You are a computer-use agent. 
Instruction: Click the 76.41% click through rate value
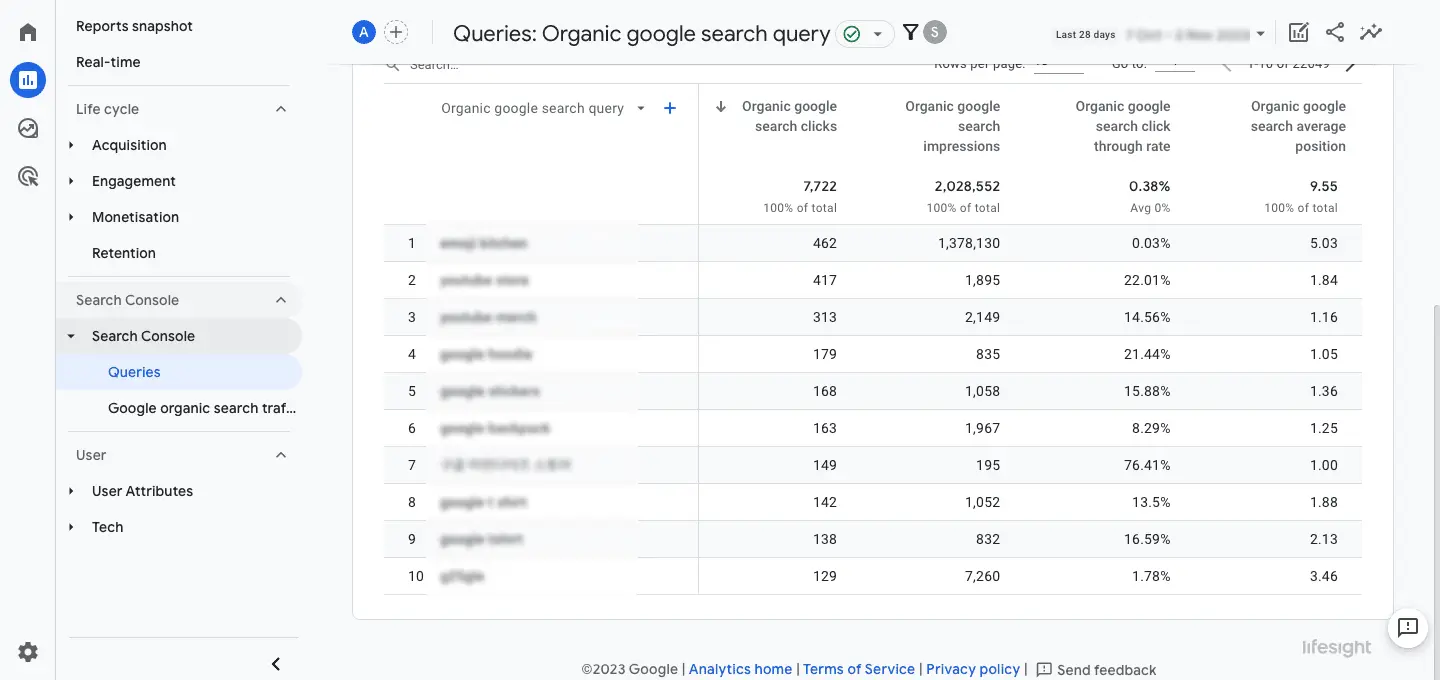point(1147,465)
